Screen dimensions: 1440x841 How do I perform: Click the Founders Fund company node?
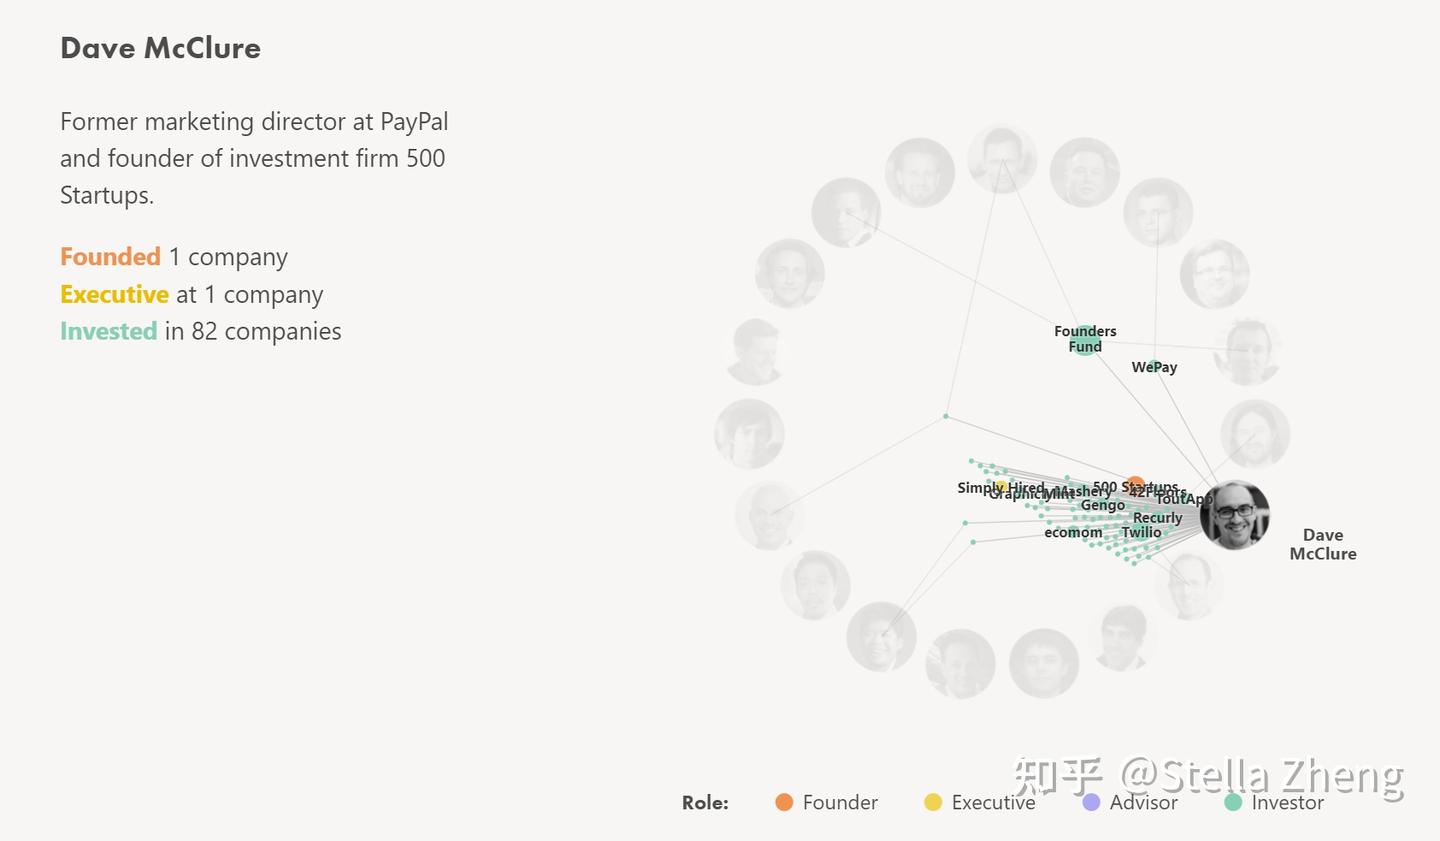tap(1085, 340)
